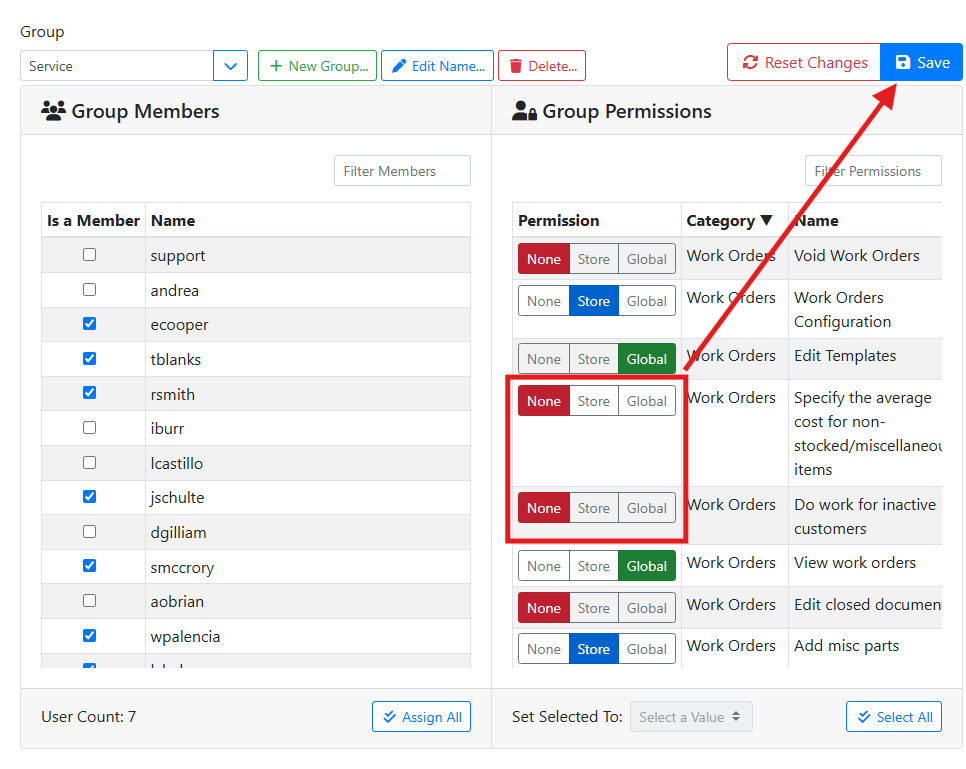This screenshot has height=769, width=966.
Task: Click the Filter Members input field
Action: [x=401, y=171]
